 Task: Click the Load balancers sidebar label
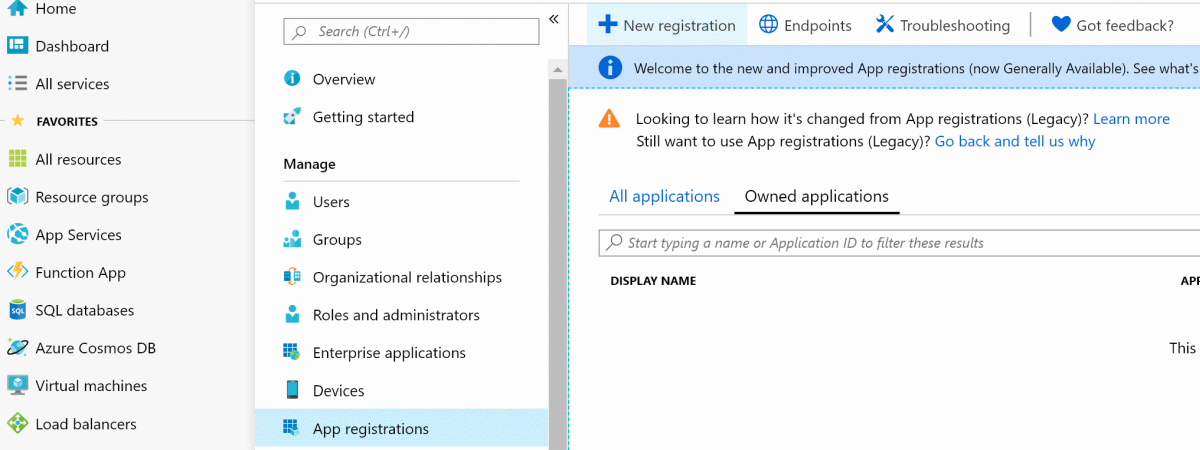pyautogui.click(x=86, y=424)
